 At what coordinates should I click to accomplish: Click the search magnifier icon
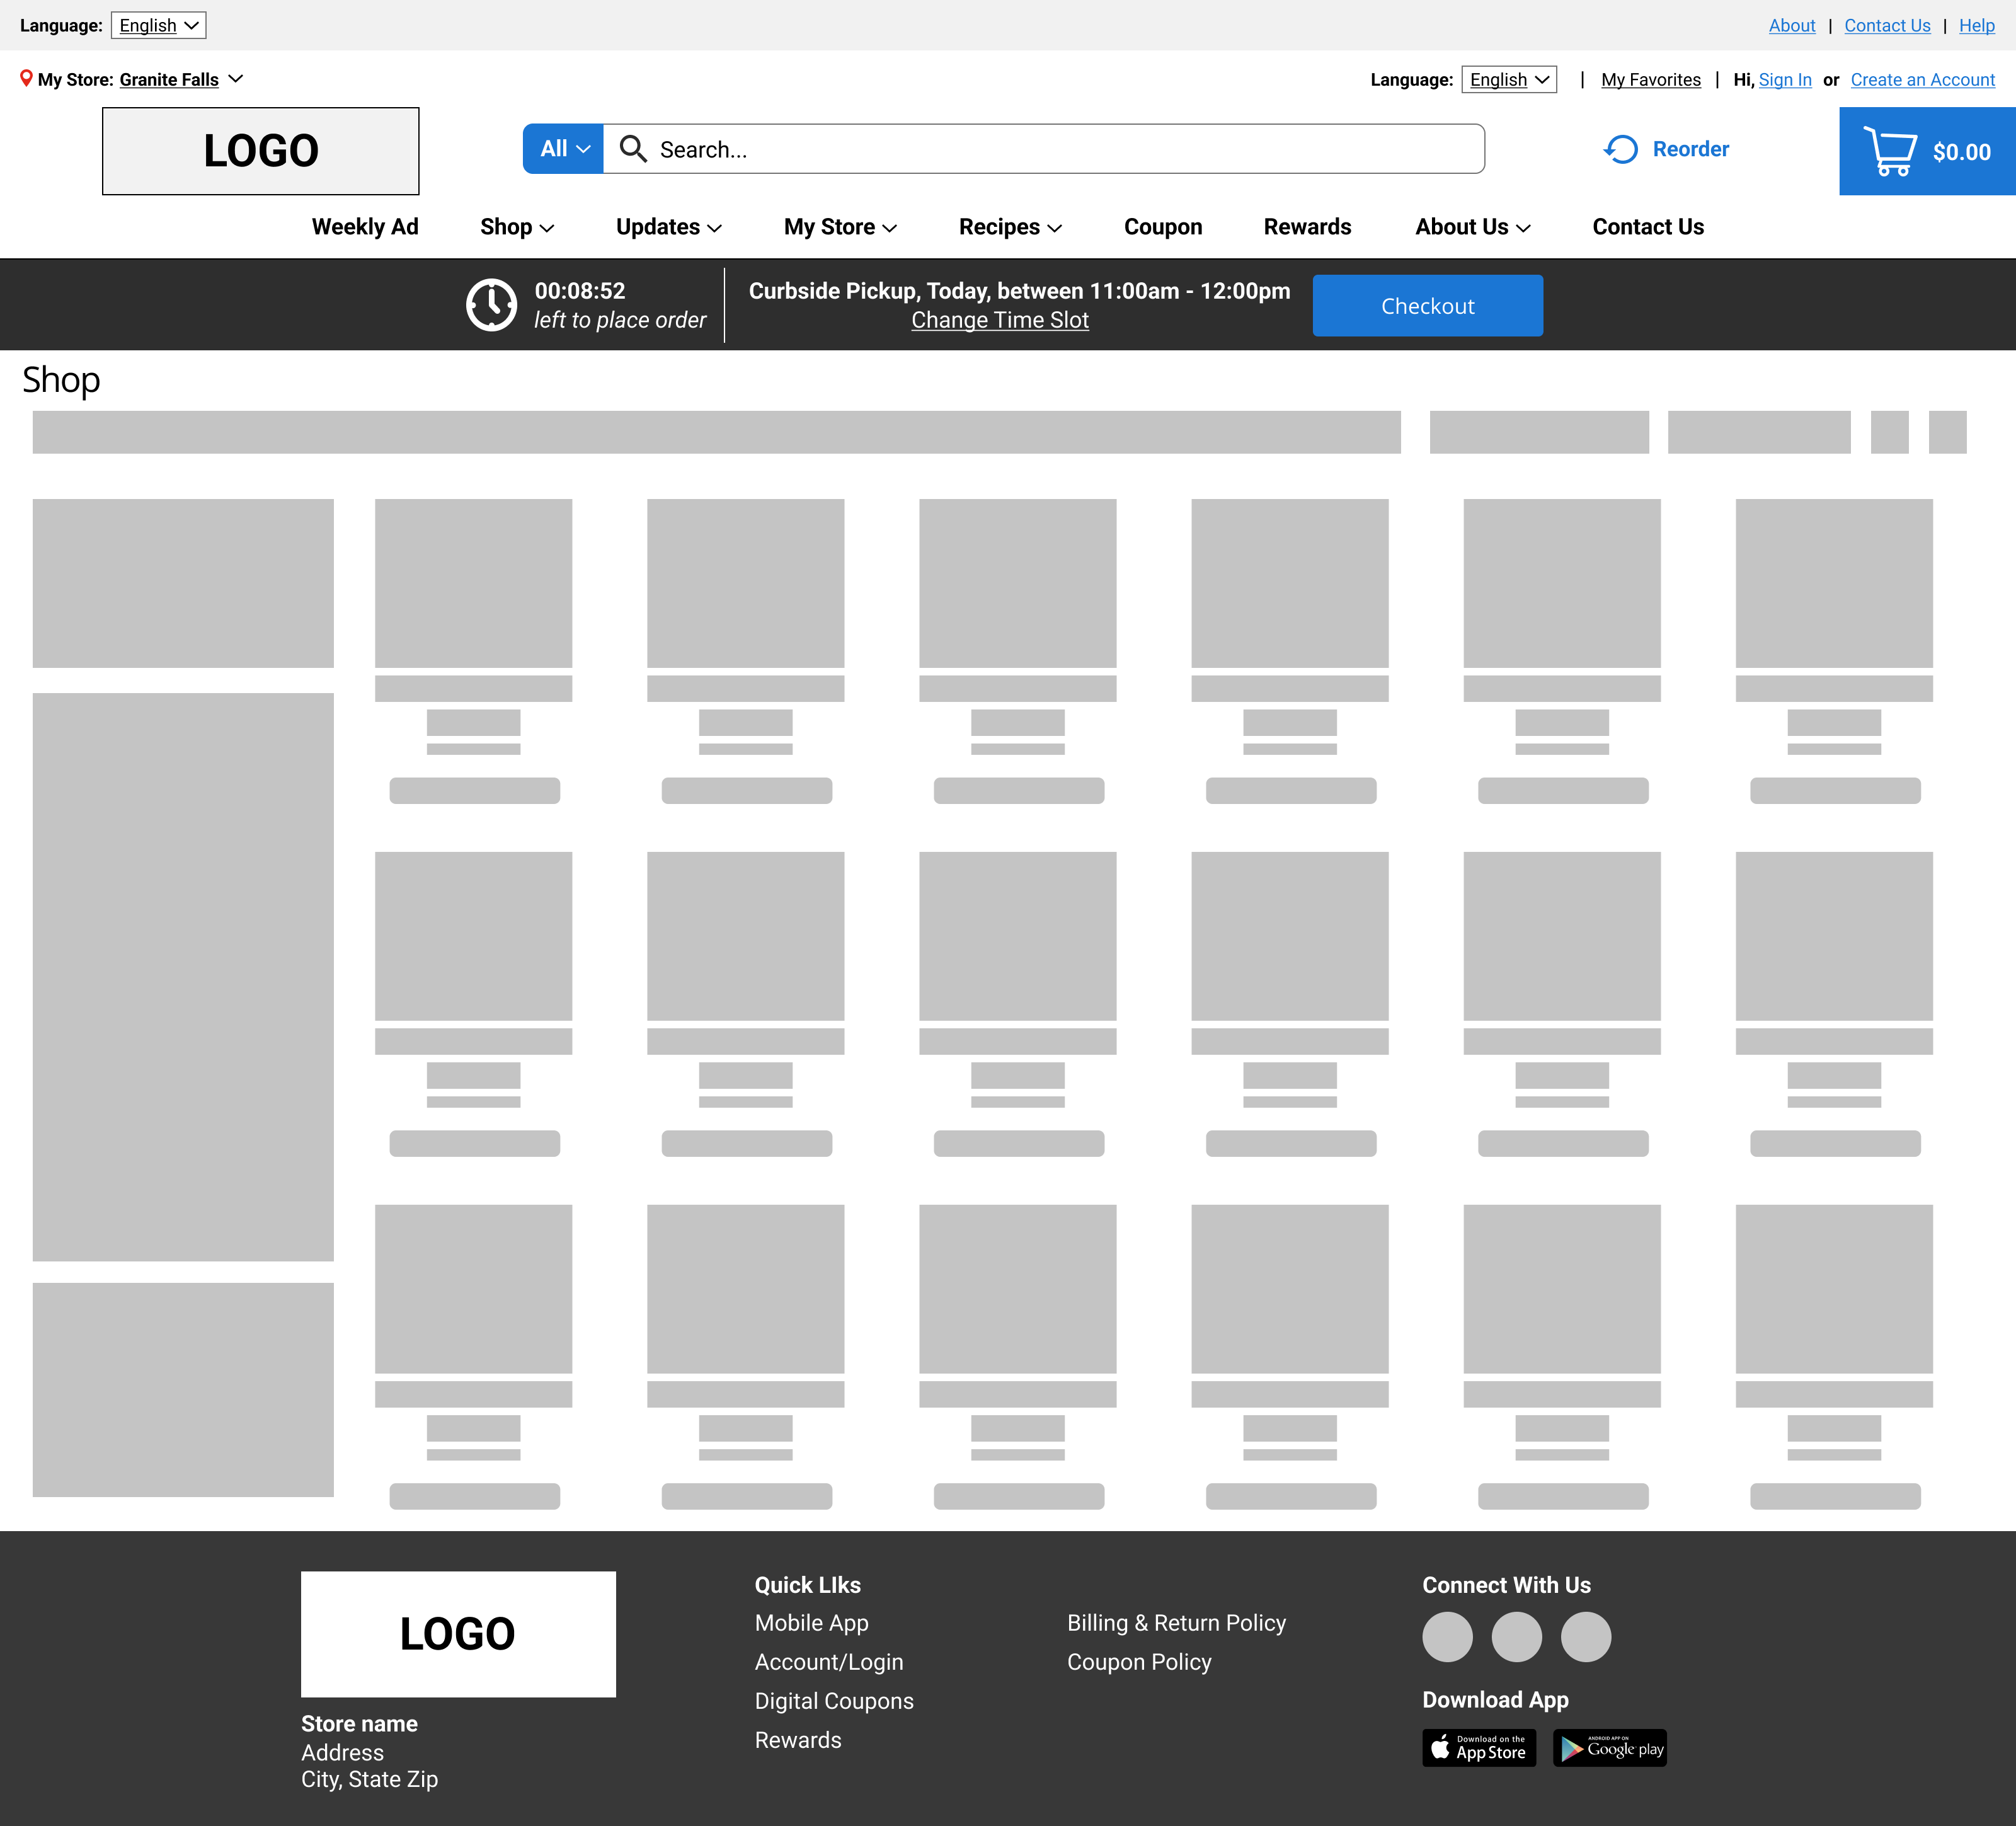[633, 149]
